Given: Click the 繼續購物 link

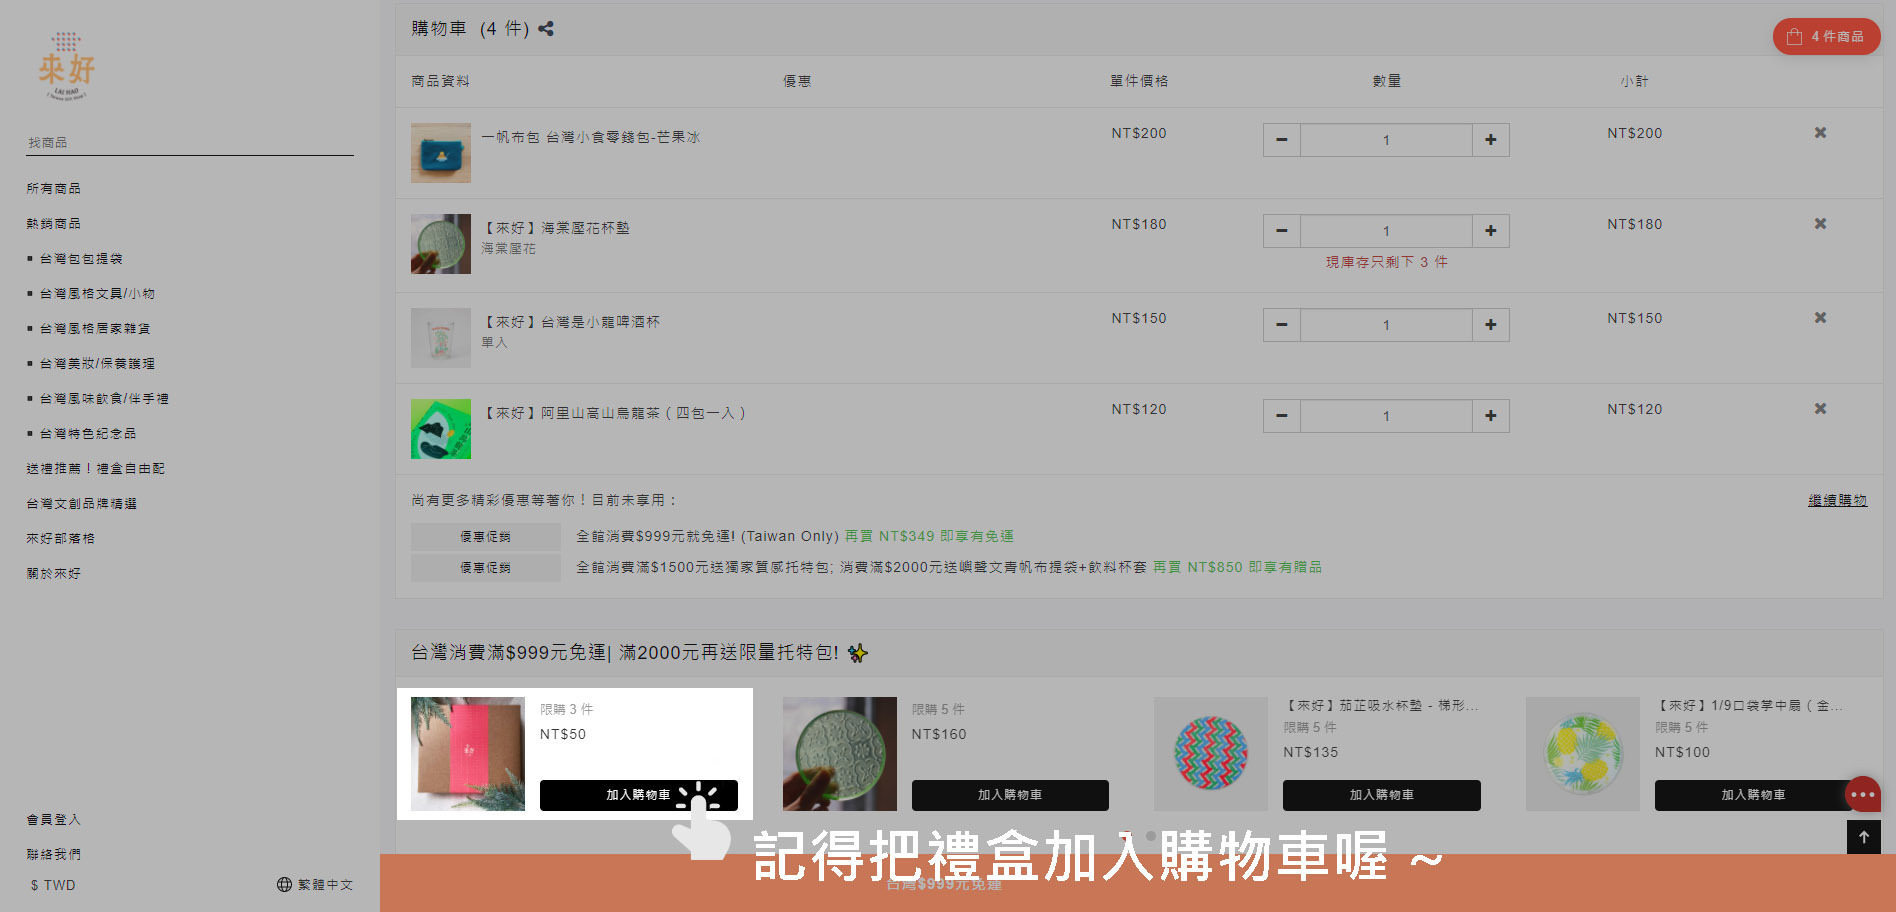Looking at the screenshot, I should (x=1837, y=500).
